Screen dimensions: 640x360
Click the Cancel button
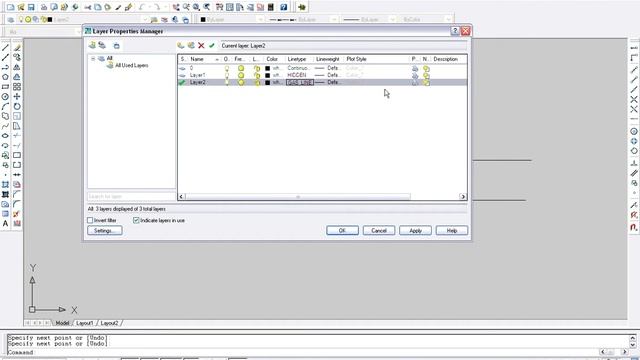pyautogui.click(x=379, y=231)
